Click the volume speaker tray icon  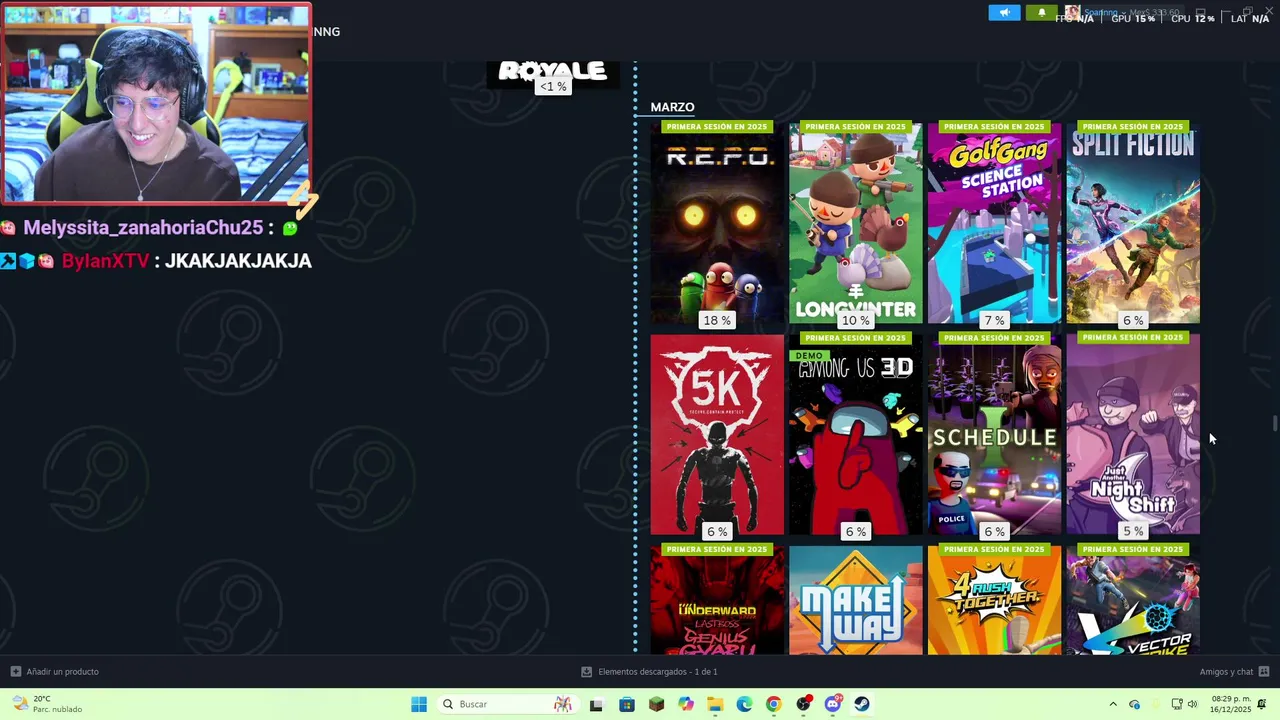click(1192, 704)
